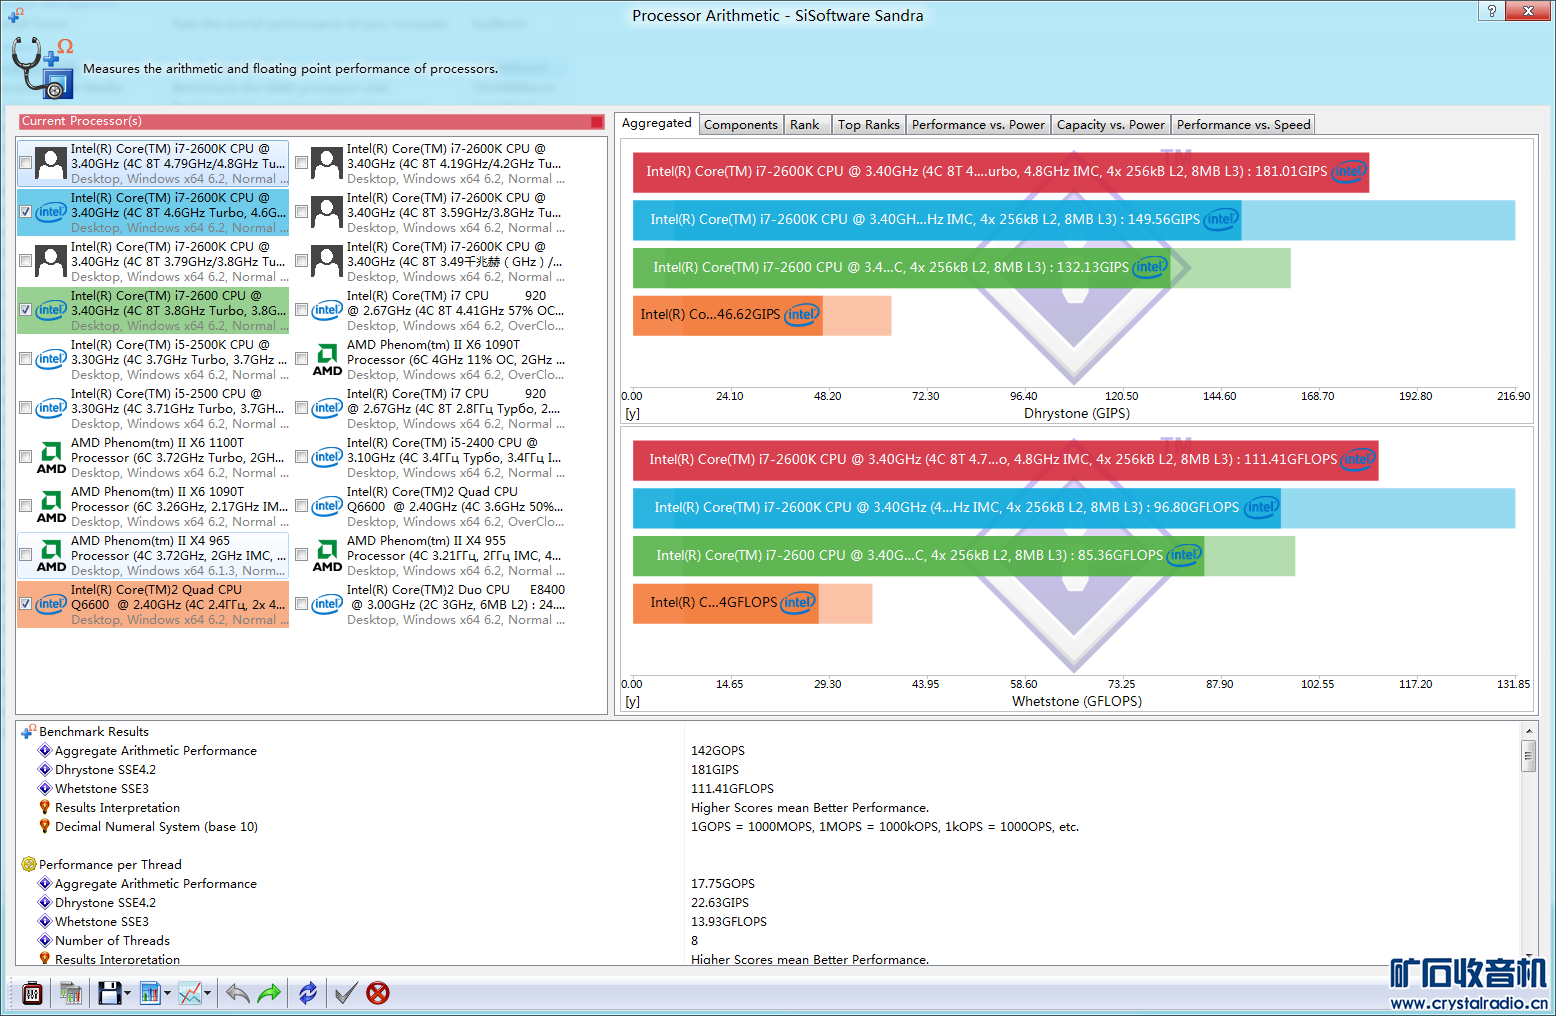Select the Performance per Thread tree heading
This screenshot has height=1016, width=1556.
pyautogui.click(x=110, y=865)
